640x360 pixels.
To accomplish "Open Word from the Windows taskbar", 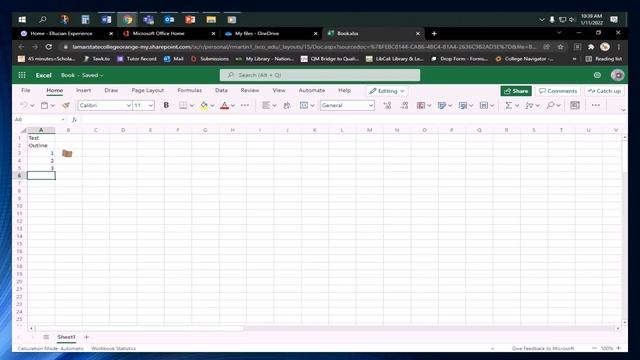I will (x=107, y=19).
